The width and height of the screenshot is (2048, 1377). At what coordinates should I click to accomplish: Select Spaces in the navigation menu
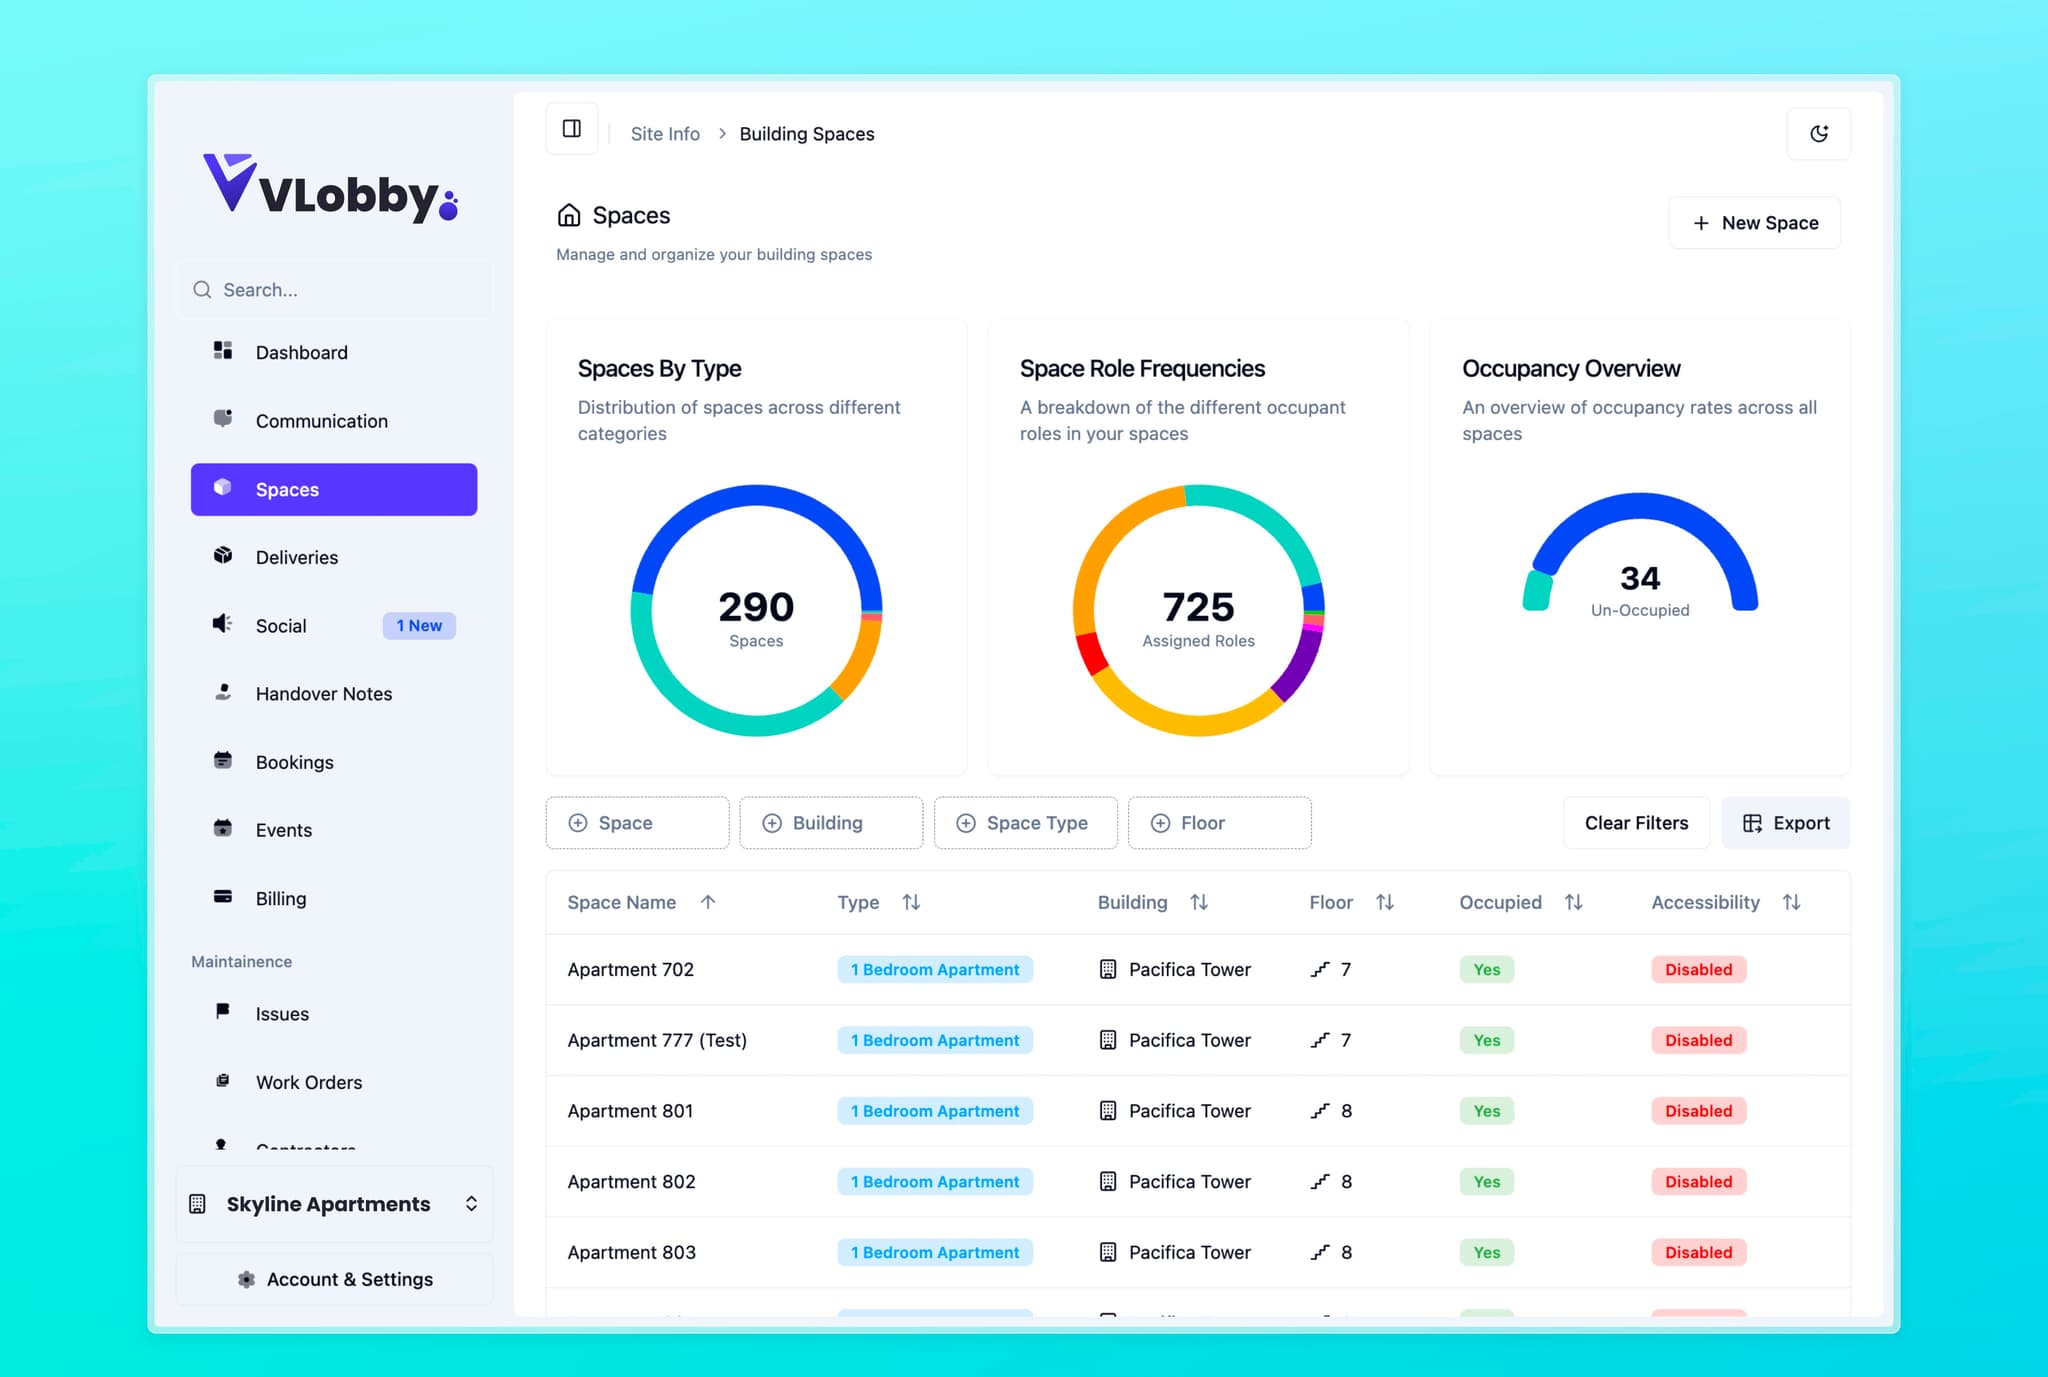(x=286, y=489)
